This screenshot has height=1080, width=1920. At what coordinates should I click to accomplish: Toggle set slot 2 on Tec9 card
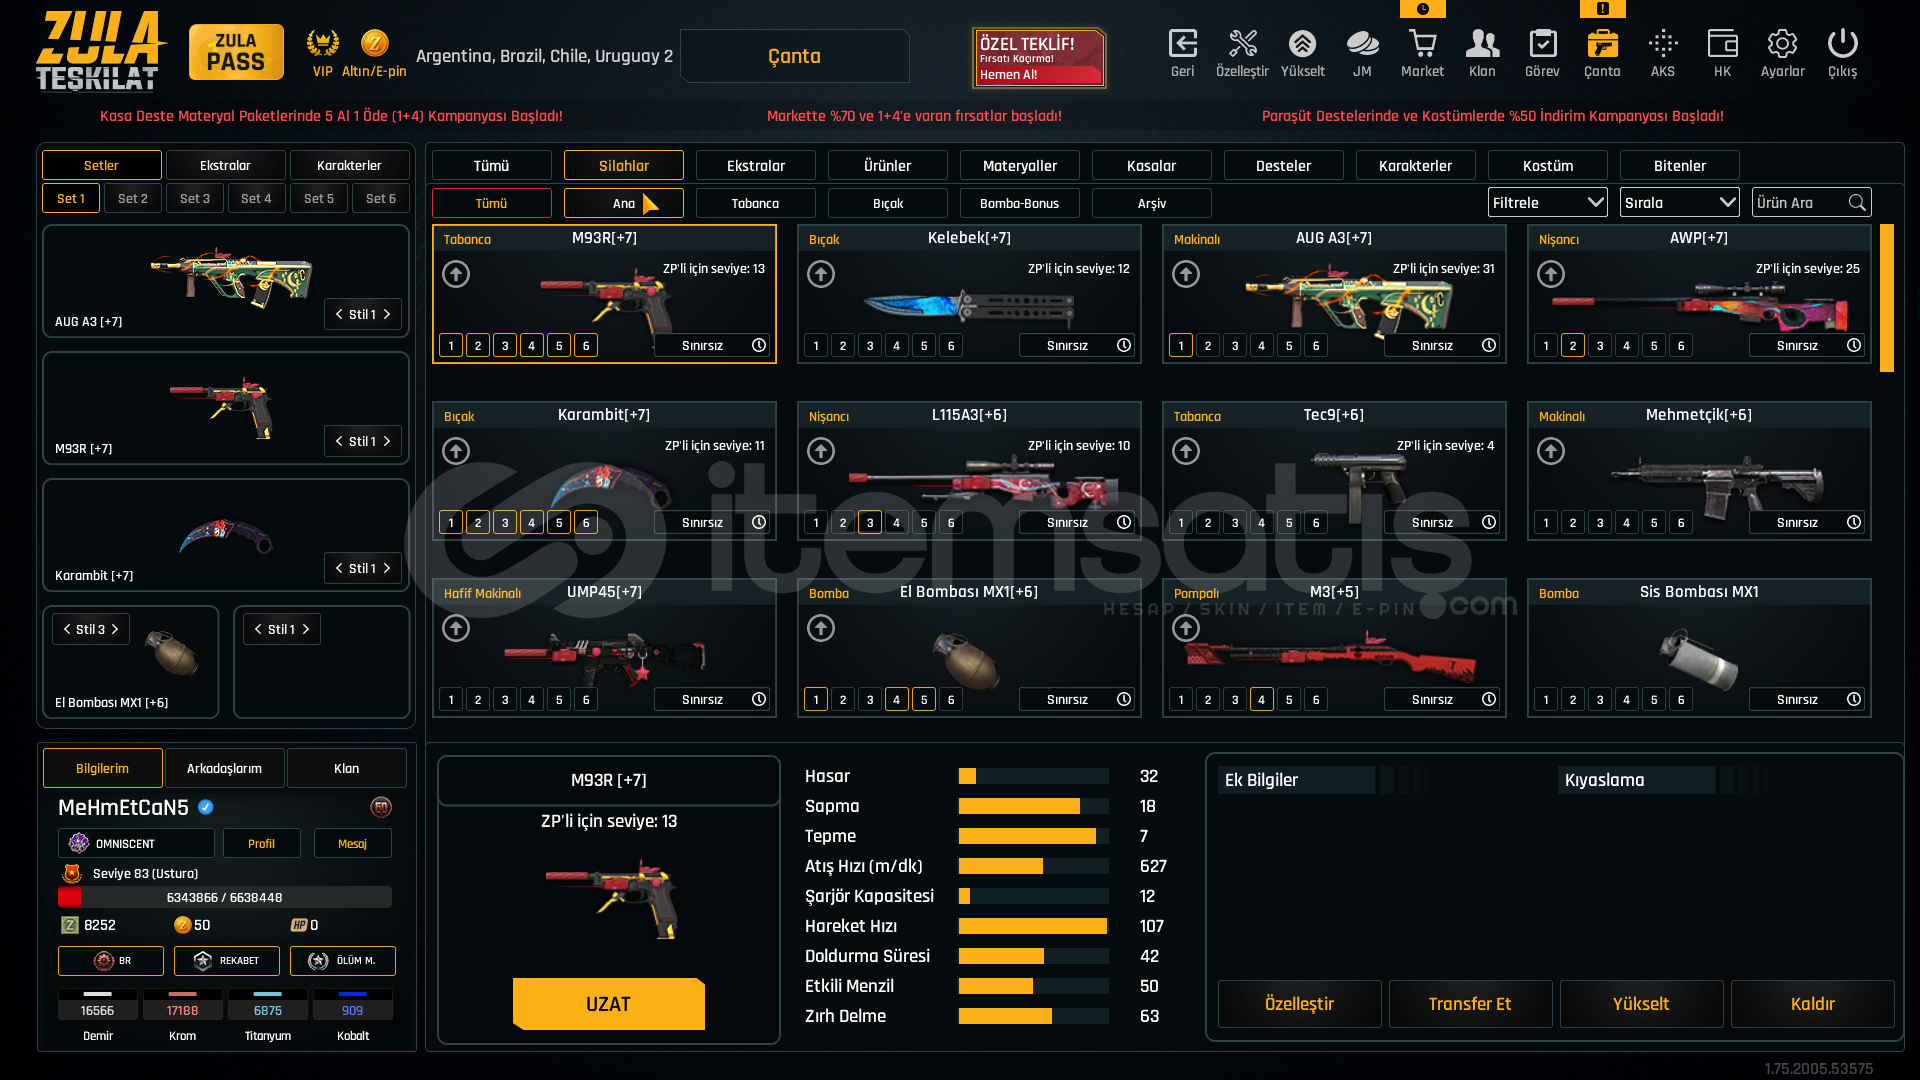coord(1208,523)
